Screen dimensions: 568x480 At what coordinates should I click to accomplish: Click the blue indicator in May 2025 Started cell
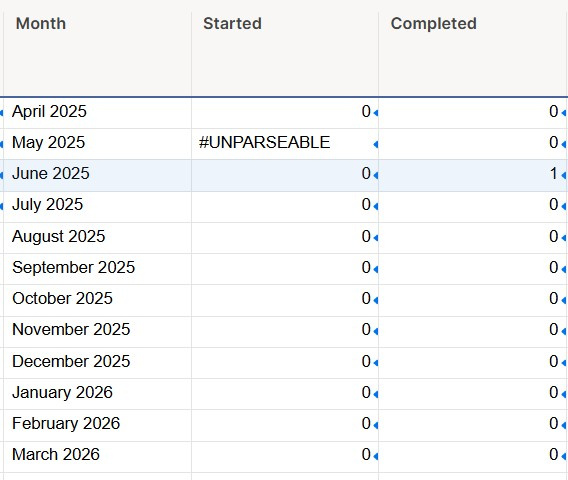coord(376,145)
